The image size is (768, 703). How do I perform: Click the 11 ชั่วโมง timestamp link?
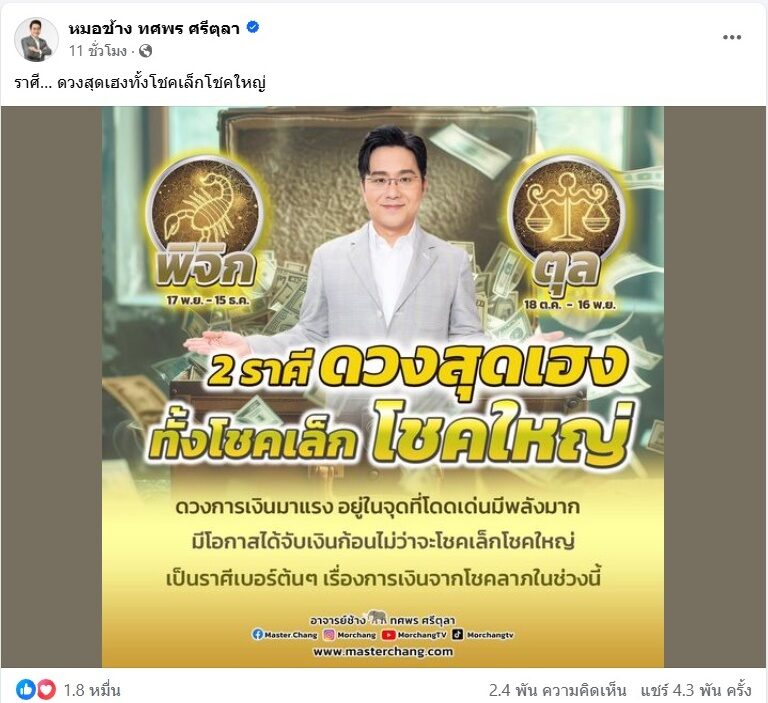[x=98, y=51]
